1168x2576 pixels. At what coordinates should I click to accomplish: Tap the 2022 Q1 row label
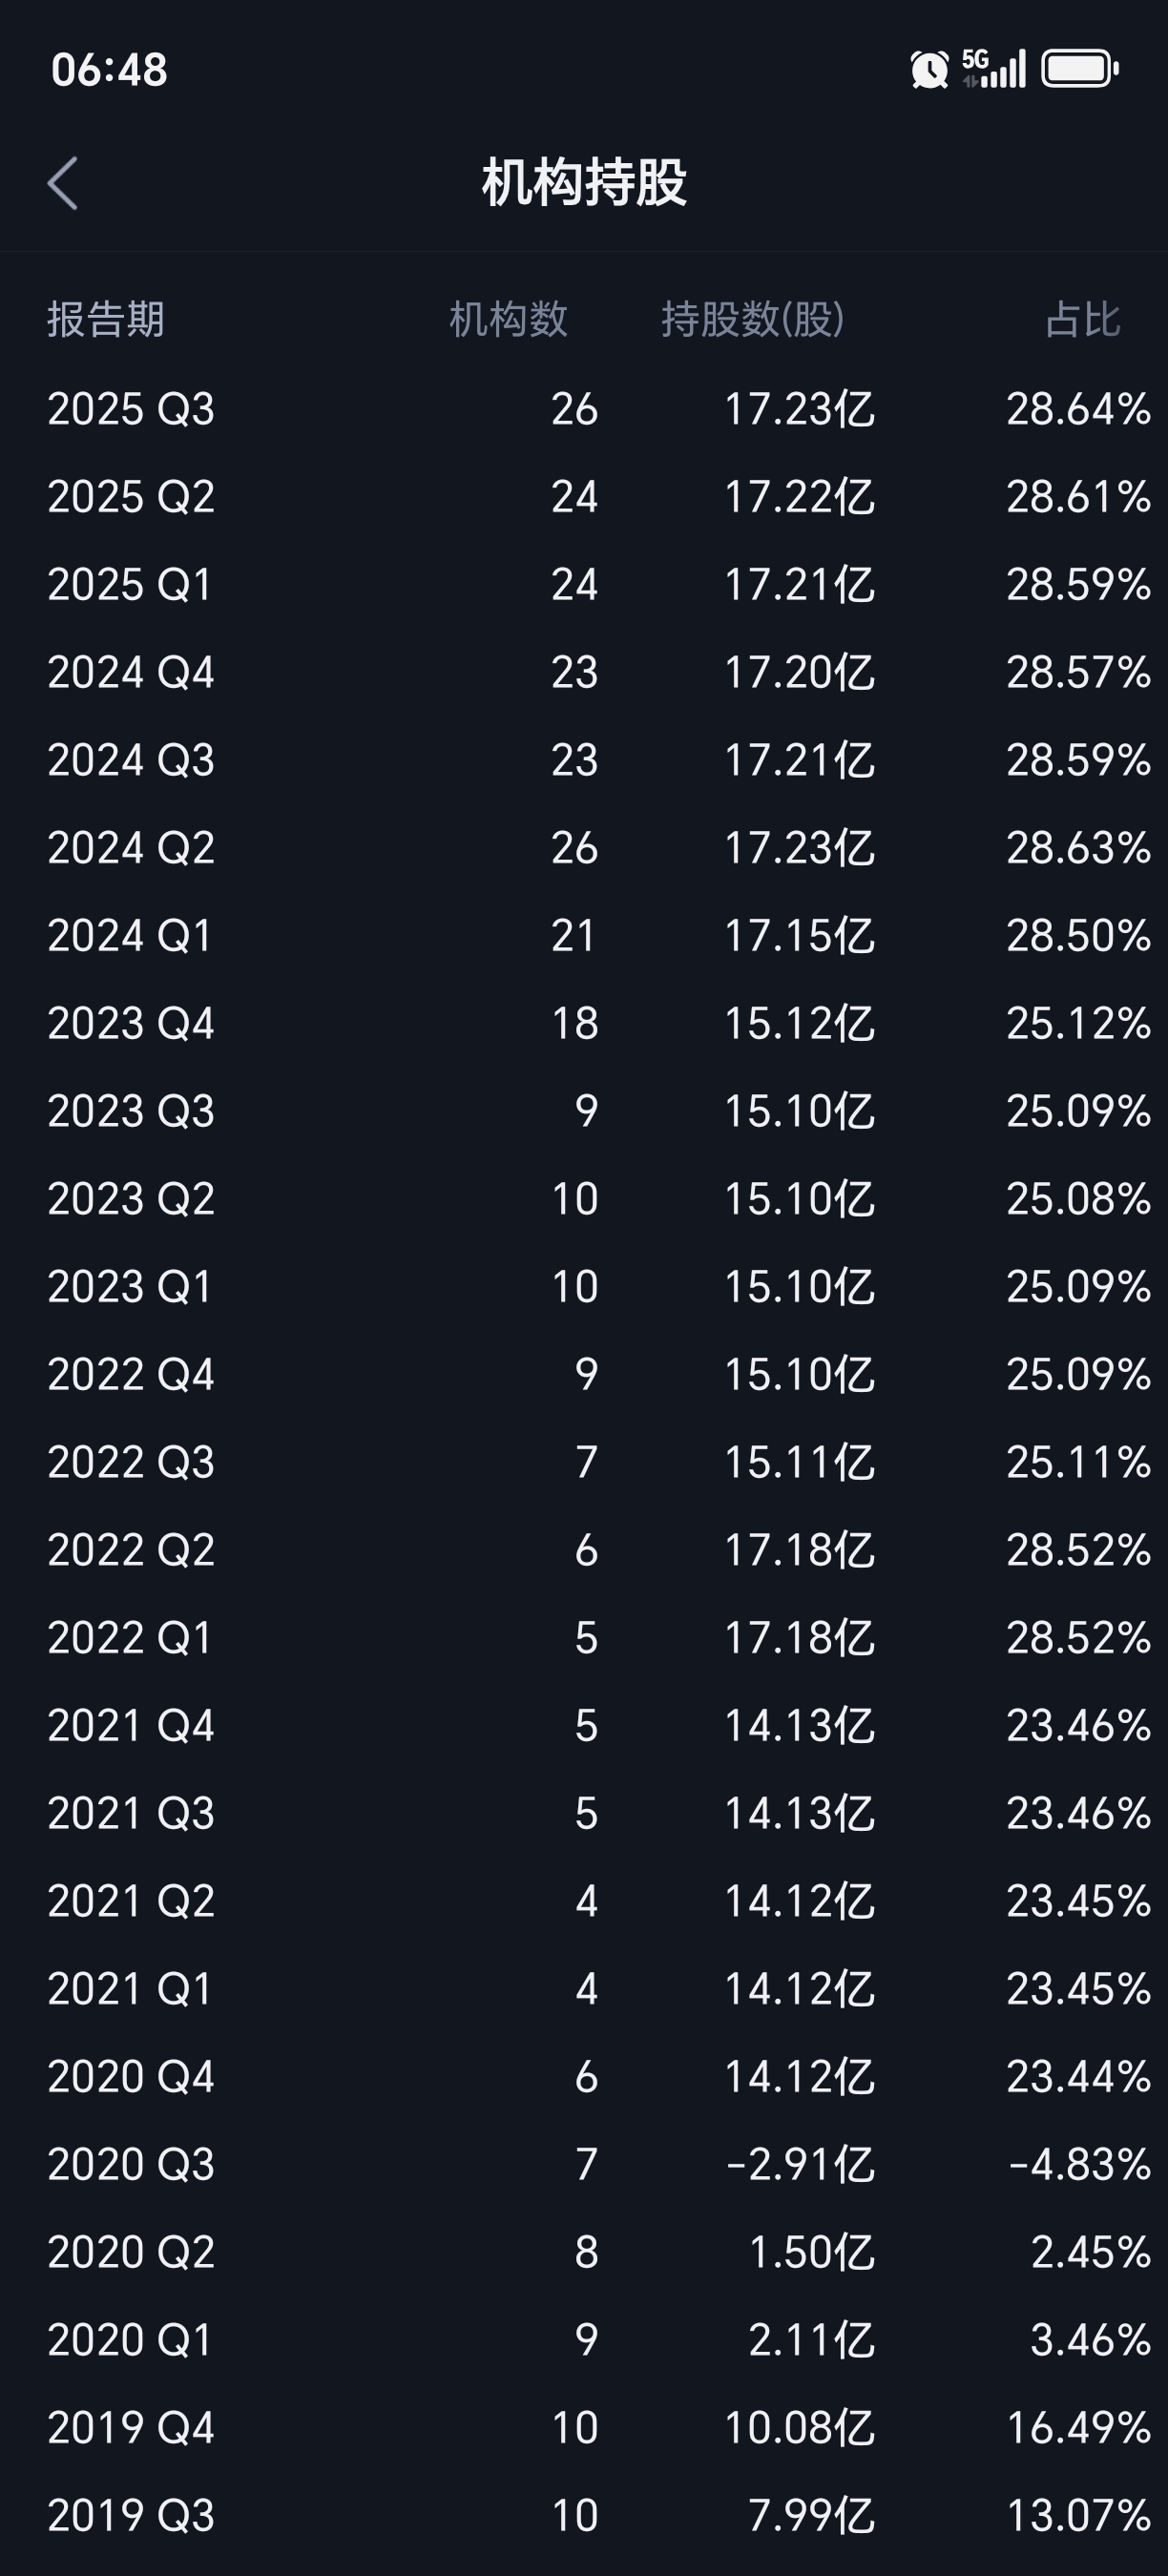[131, 1638]
